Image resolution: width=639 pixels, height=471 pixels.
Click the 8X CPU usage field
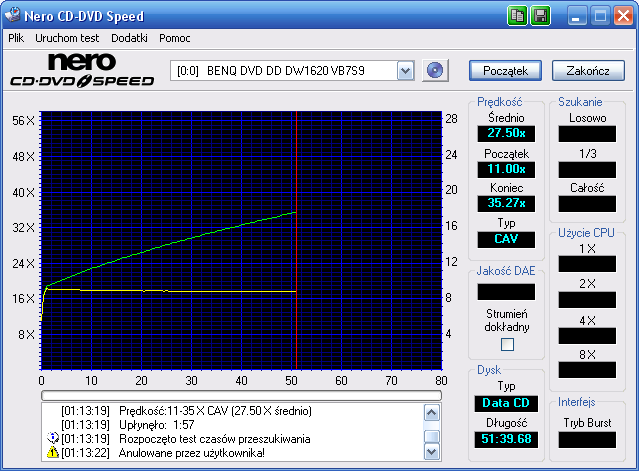pyautogui.click(x=587, y=370)
